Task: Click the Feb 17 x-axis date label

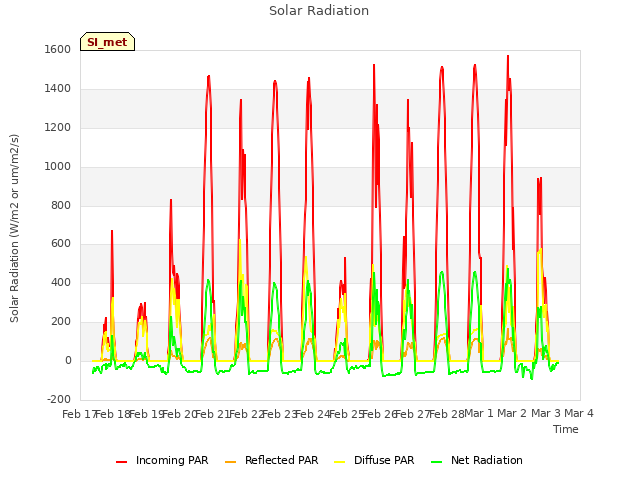Action: (79, 414)
